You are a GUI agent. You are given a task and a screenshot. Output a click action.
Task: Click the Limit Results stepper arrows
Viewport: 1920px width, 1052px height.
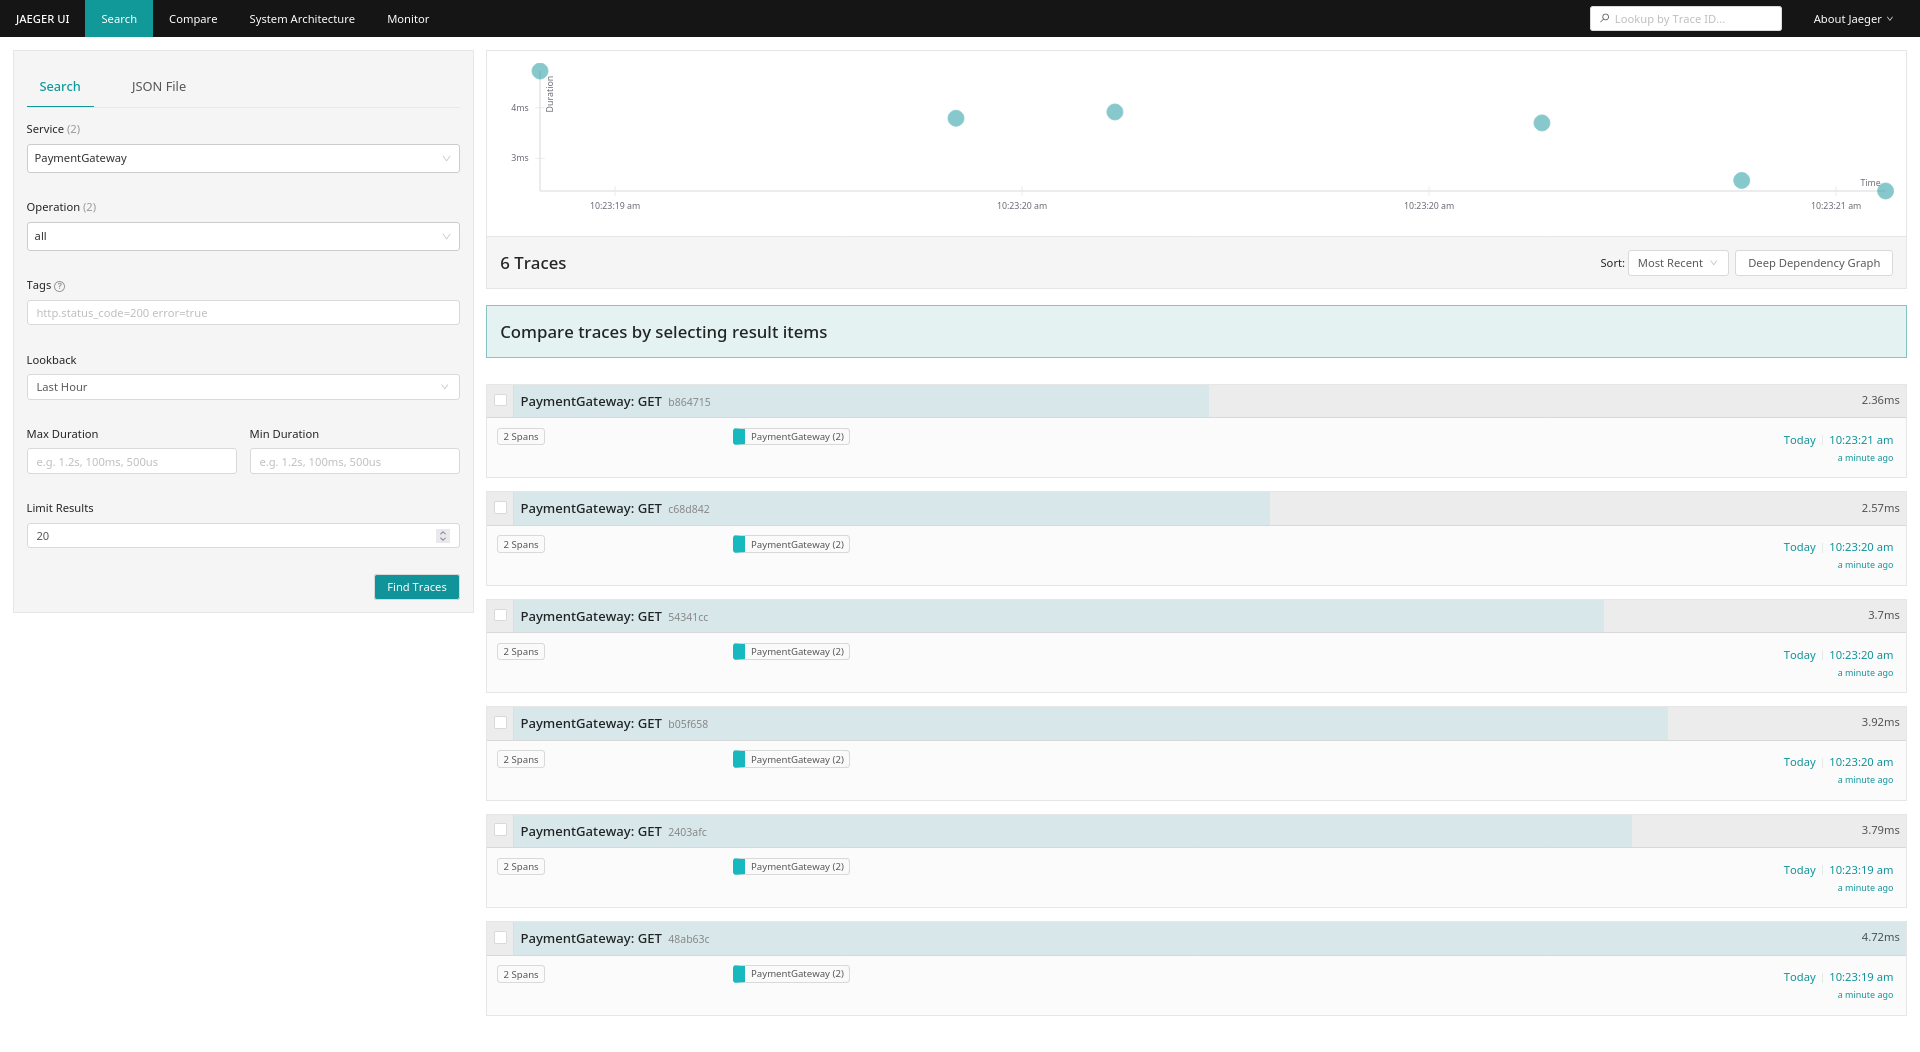(x=443, y=536)
